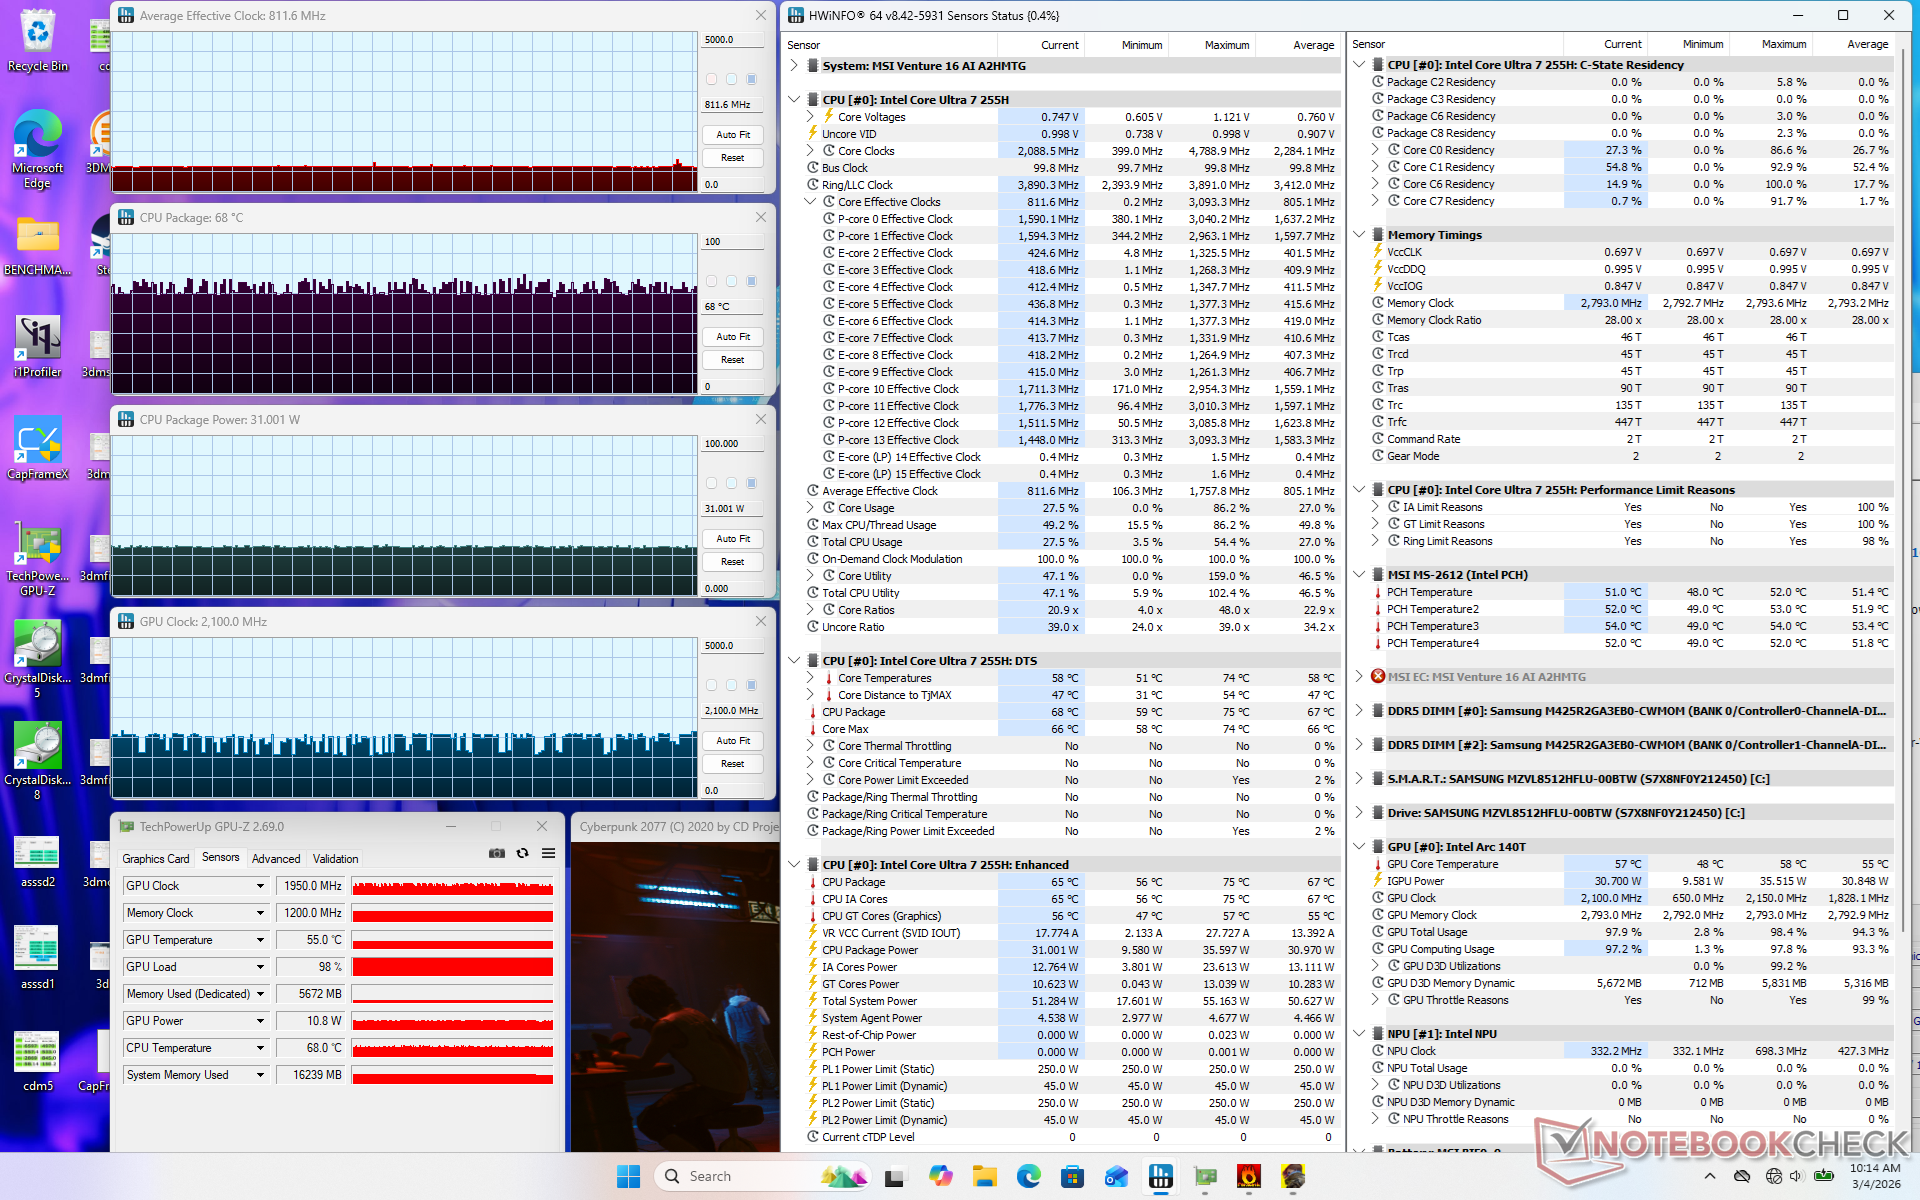The width and height of the screenshot is (1920, 1200).
Task: Click Reset in GPU Clock graph window
Action: coord(732,764)
